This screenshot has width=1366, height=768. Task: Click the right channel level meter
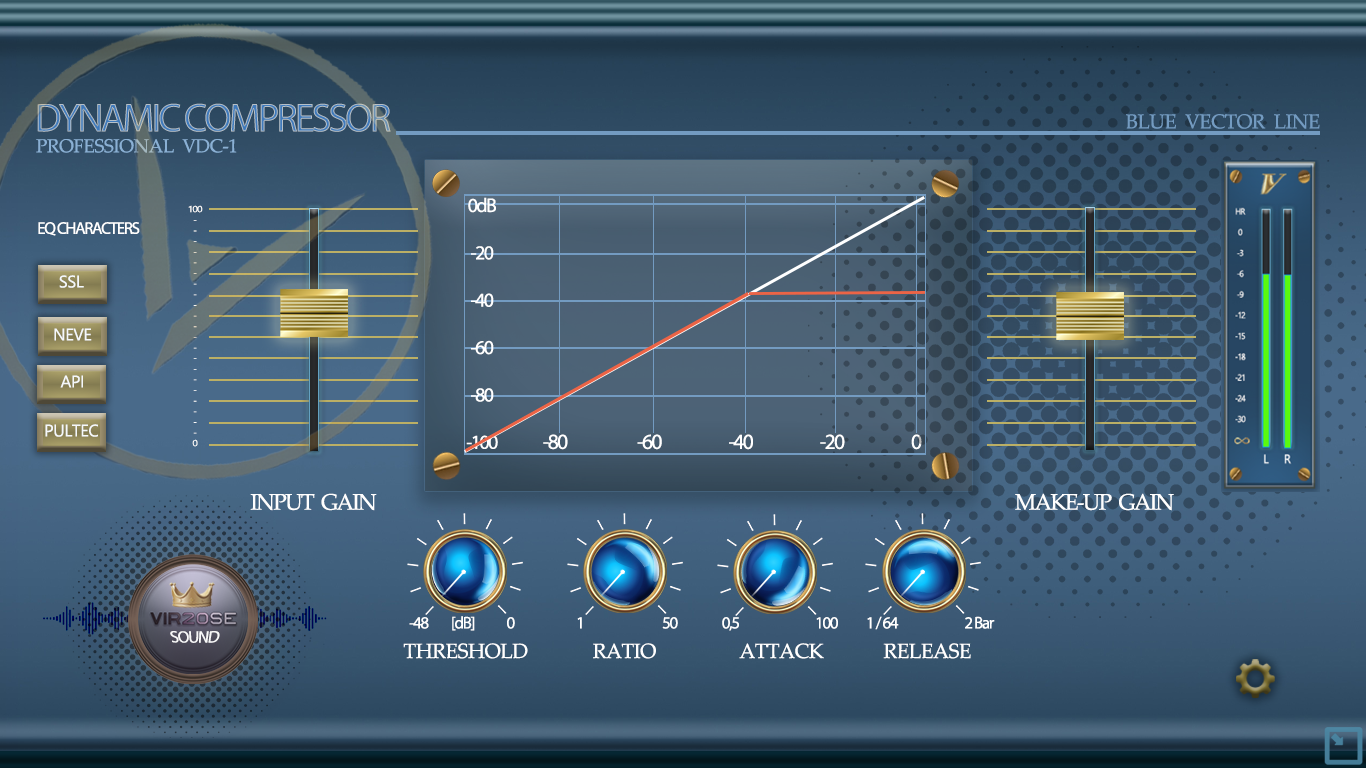1288,328
